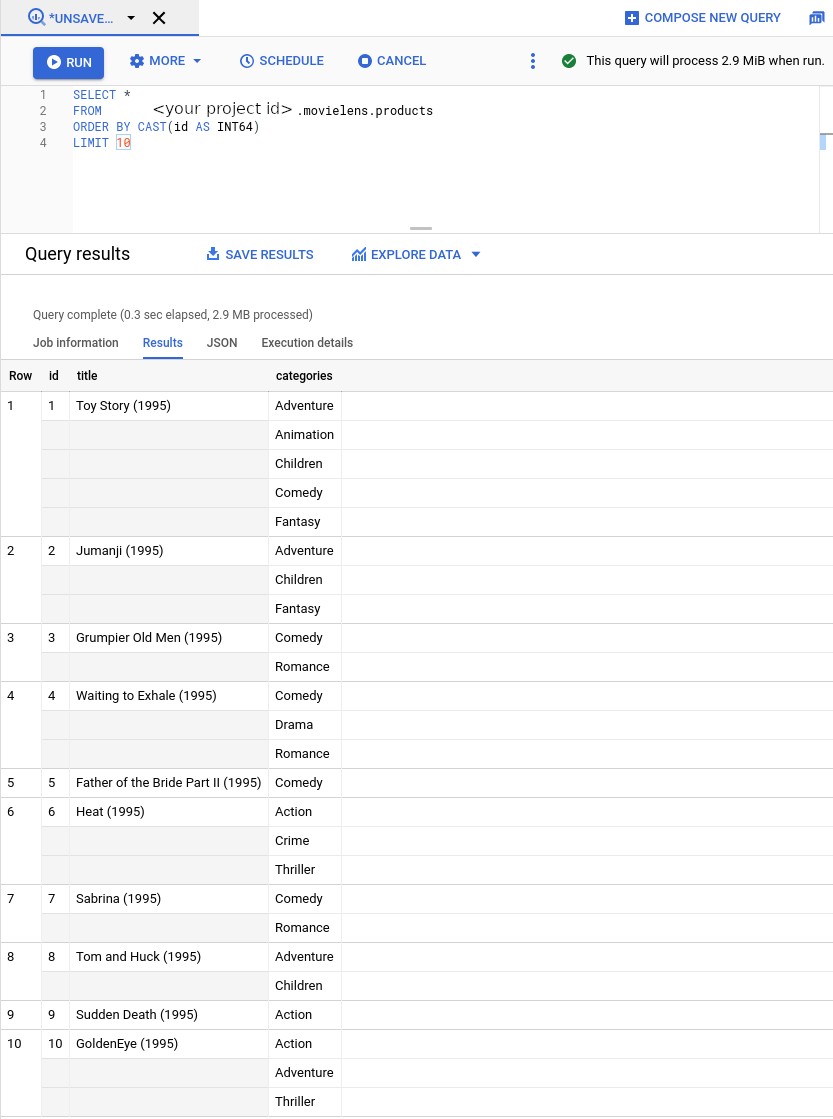Click the plus icon on COMPOSE NEW QUERY
This screenshot has width=833, height=1119.
(631, 17)
